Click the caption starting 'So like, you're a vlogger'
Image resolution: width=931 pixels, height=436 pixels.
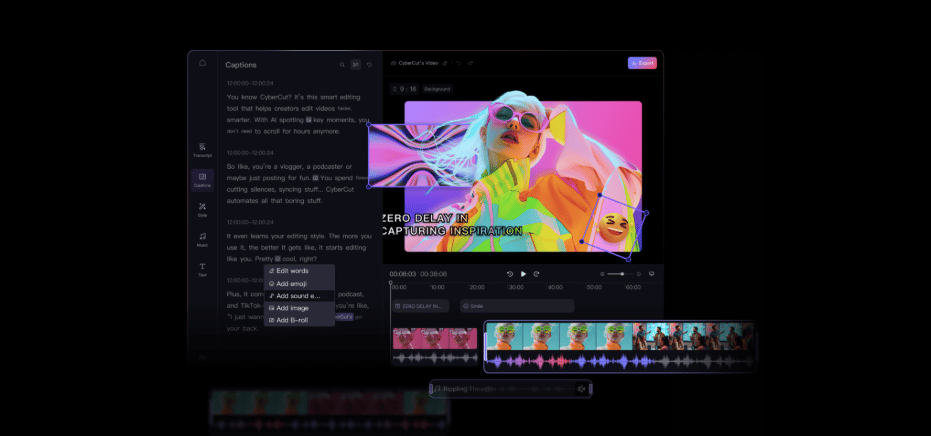pyautogui.click(x=299, y=184)
